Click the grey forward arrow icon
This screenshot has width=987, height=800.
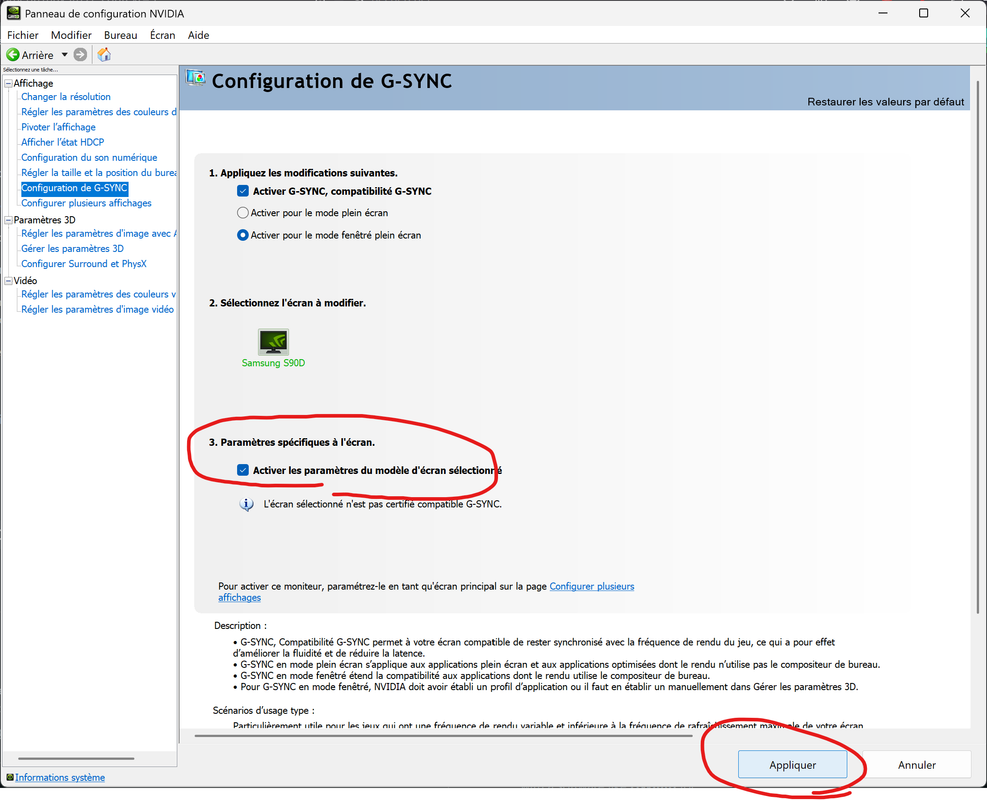click(x=80, y=55)
